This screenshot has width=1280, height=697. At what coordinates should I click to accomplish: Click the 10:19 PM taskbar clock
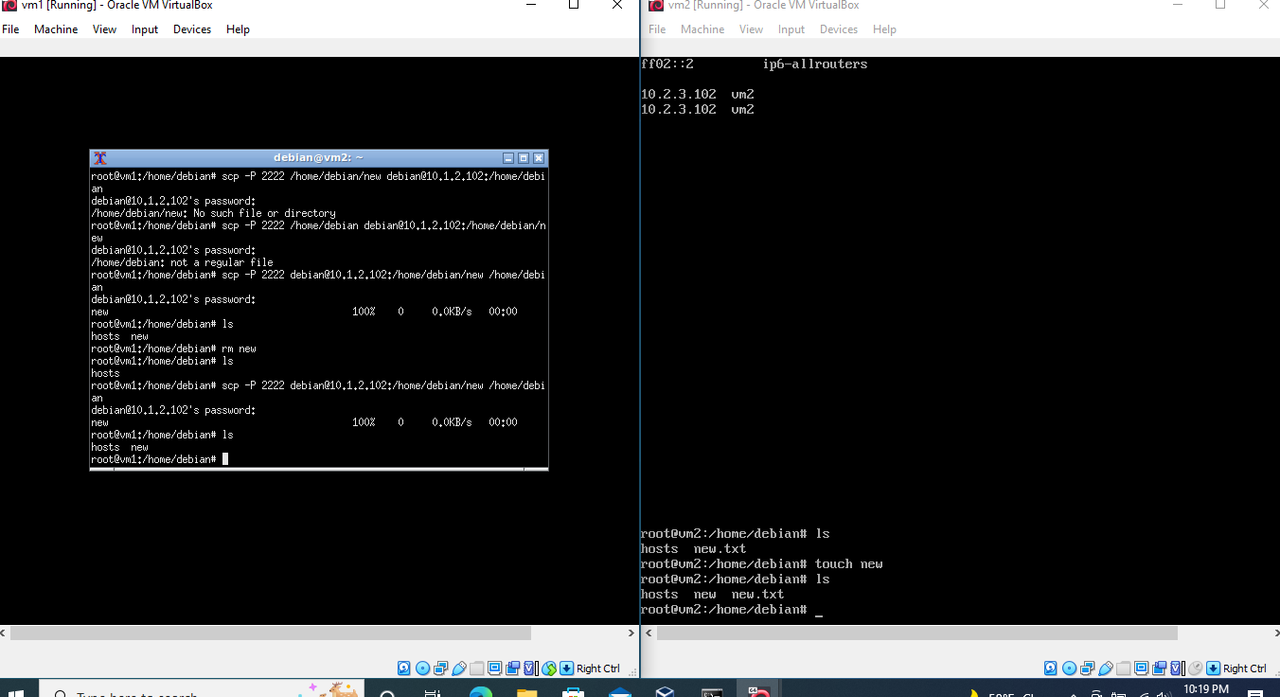(x=1205, y=690)
